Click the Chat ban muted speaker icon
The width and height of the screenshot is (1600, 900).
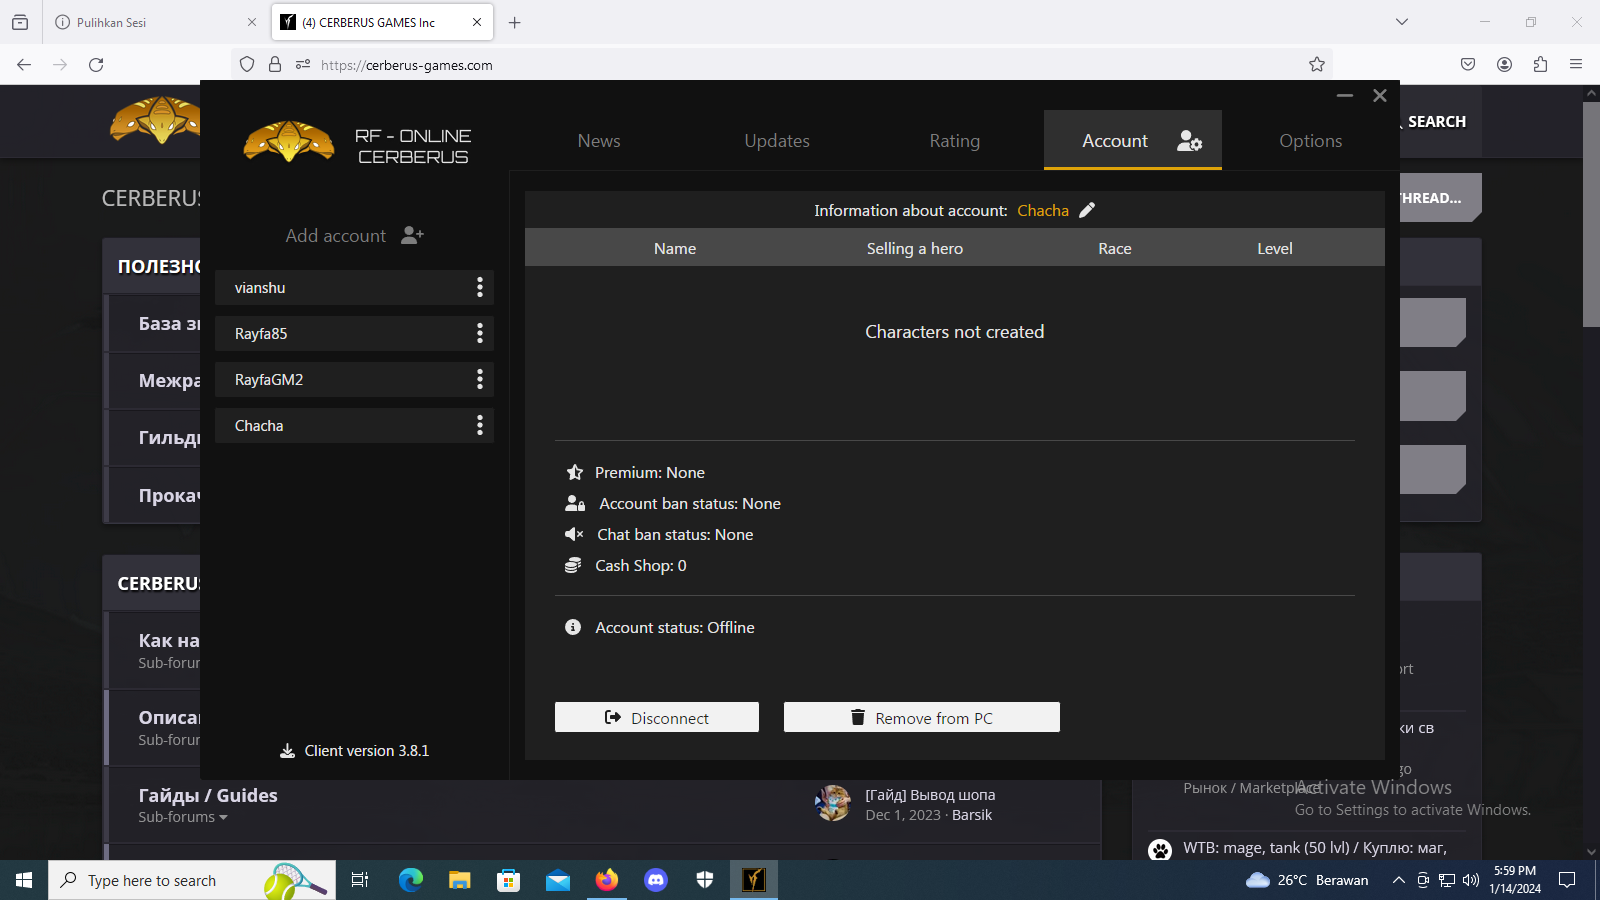coord(574,534)
